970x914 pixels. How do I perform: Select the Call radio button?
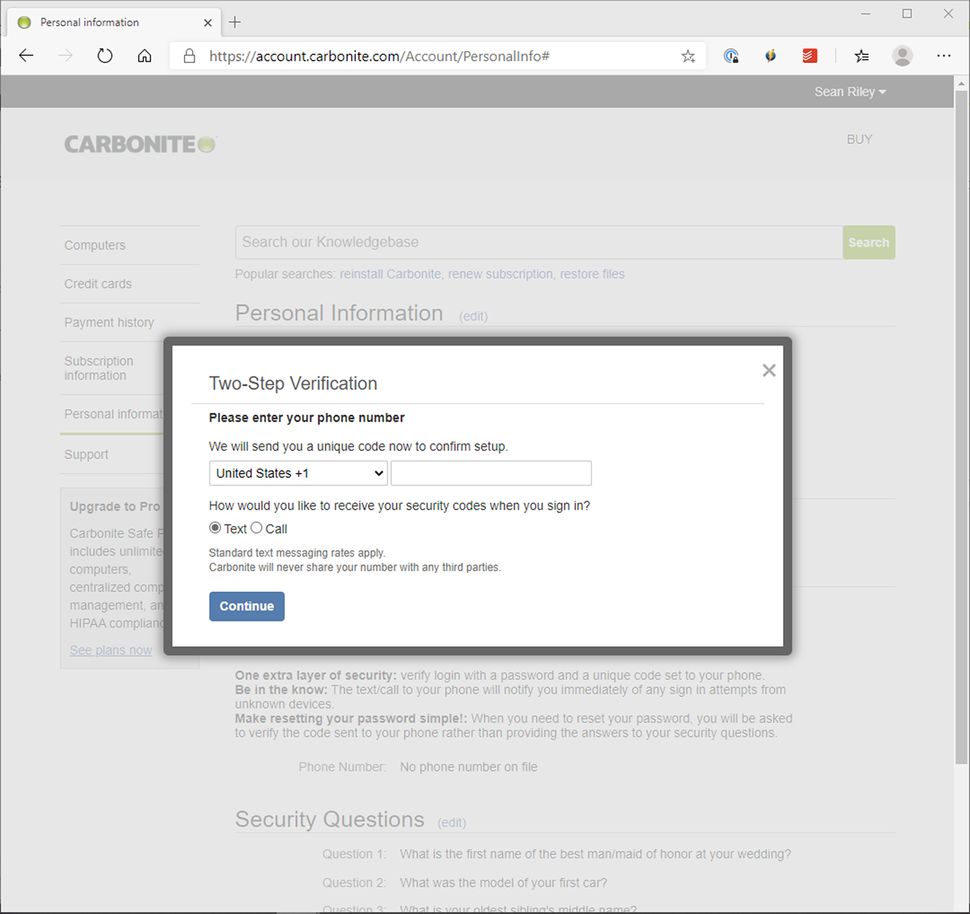click(256, 527)
